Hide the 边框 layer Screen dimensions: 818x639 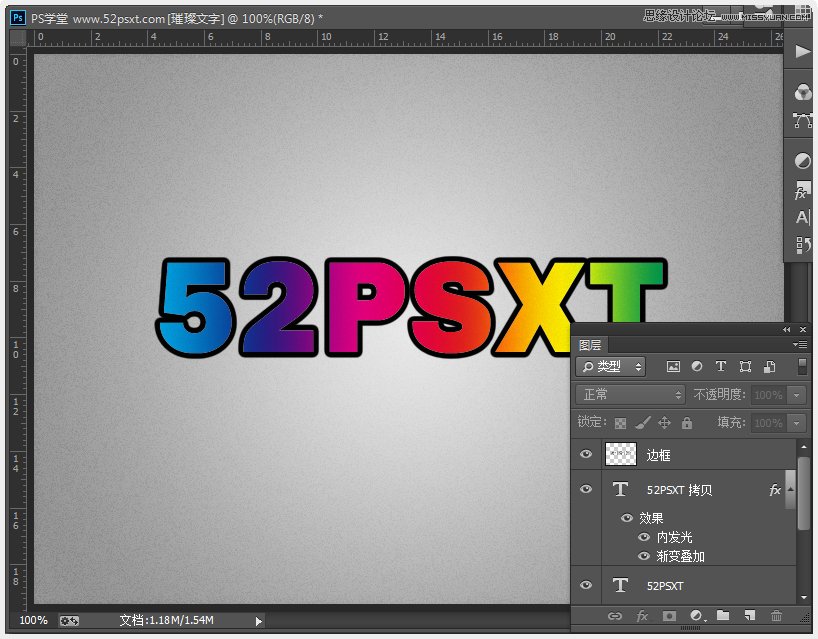[586, 454]
